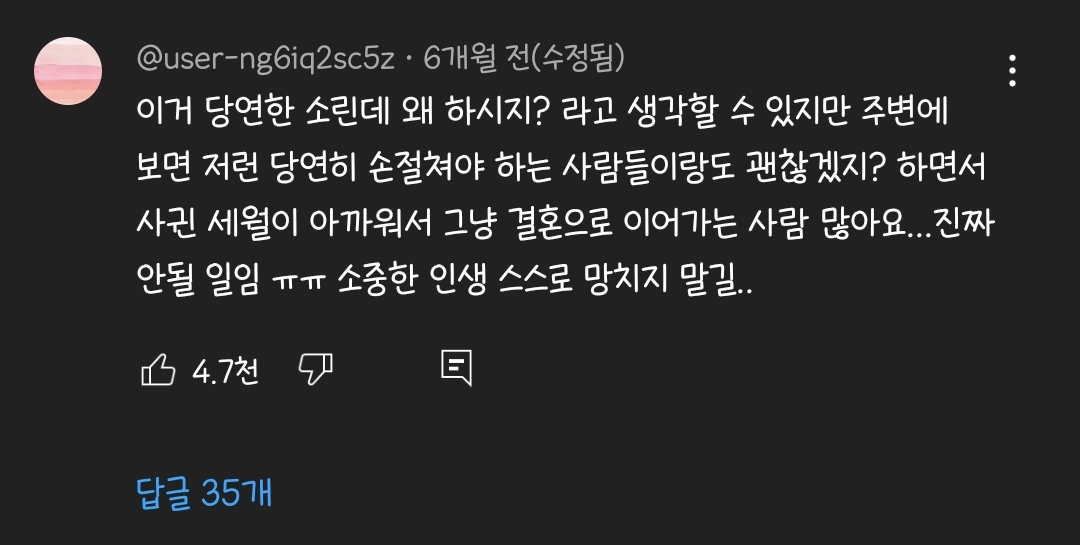Select comment line starting "사귄 세월이 아까워서"
The image size is (1080, 545).
(565, 225)
